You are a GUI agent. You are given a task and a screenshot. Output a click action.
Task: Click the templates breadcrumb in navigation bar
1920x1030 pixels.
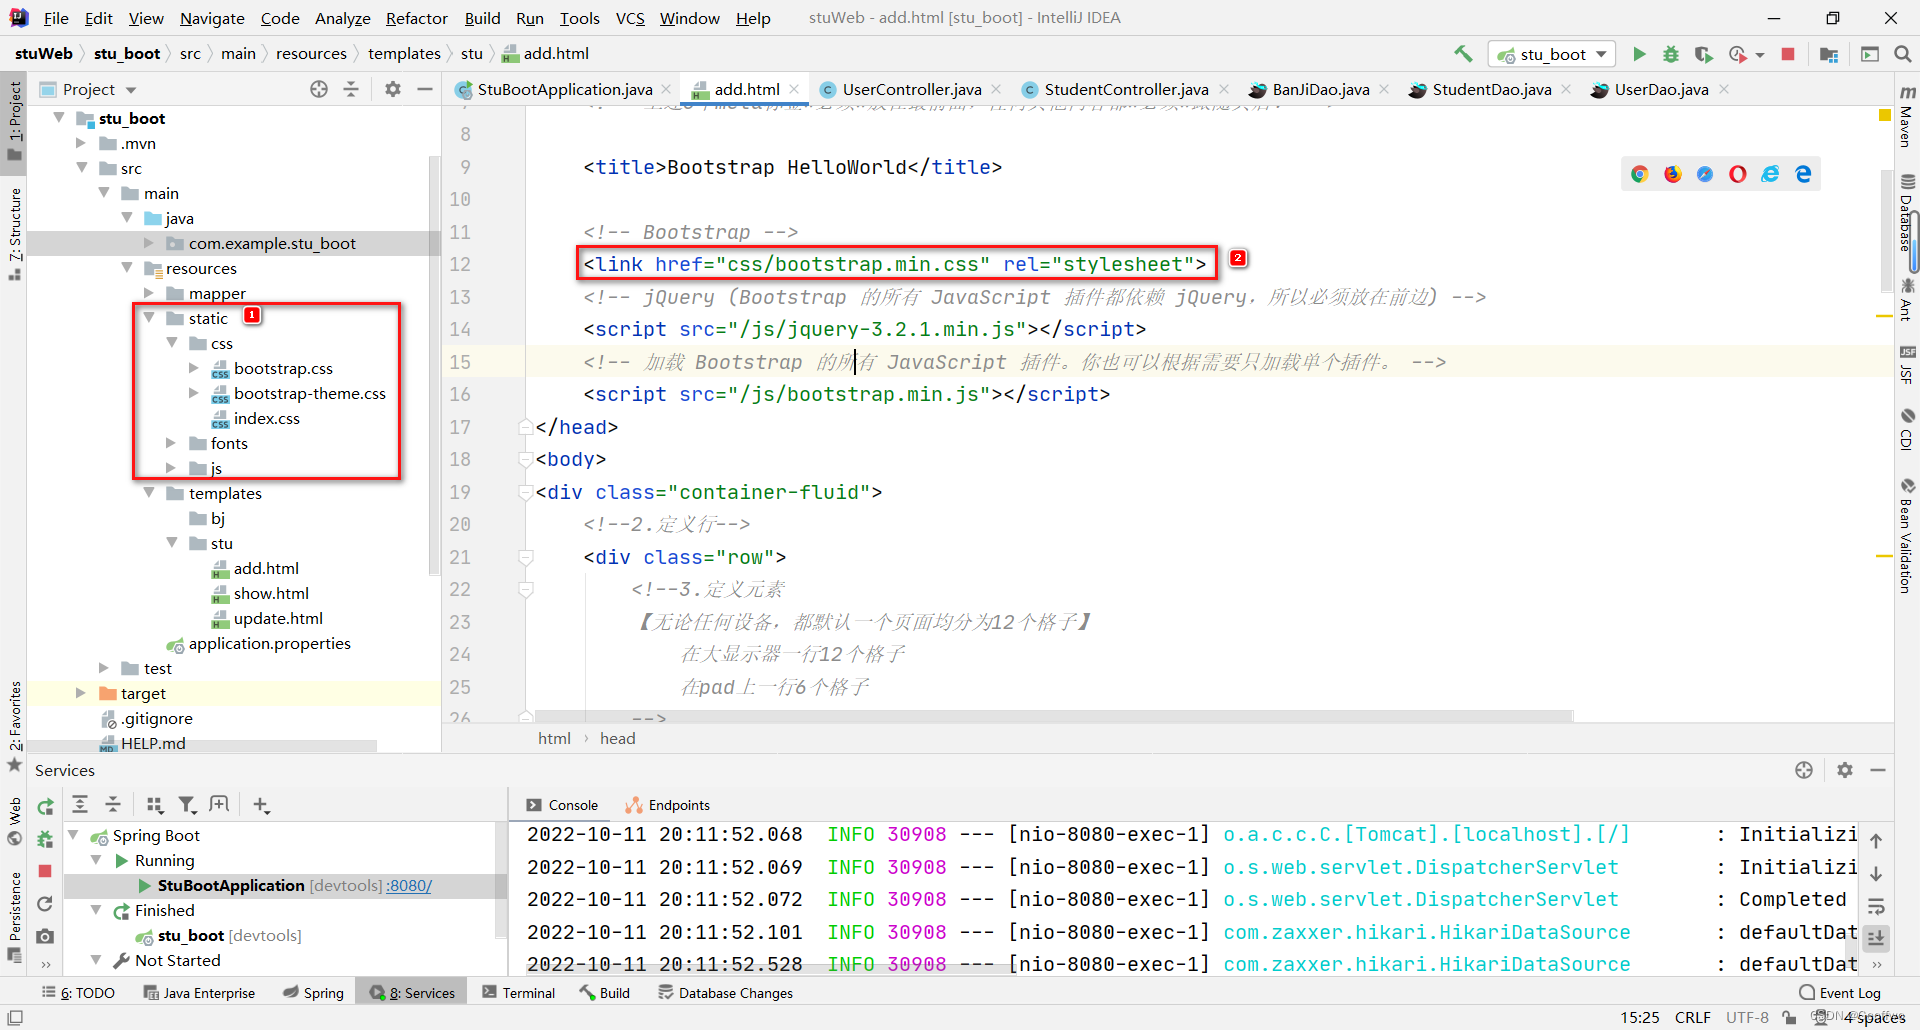coord(404,54)
